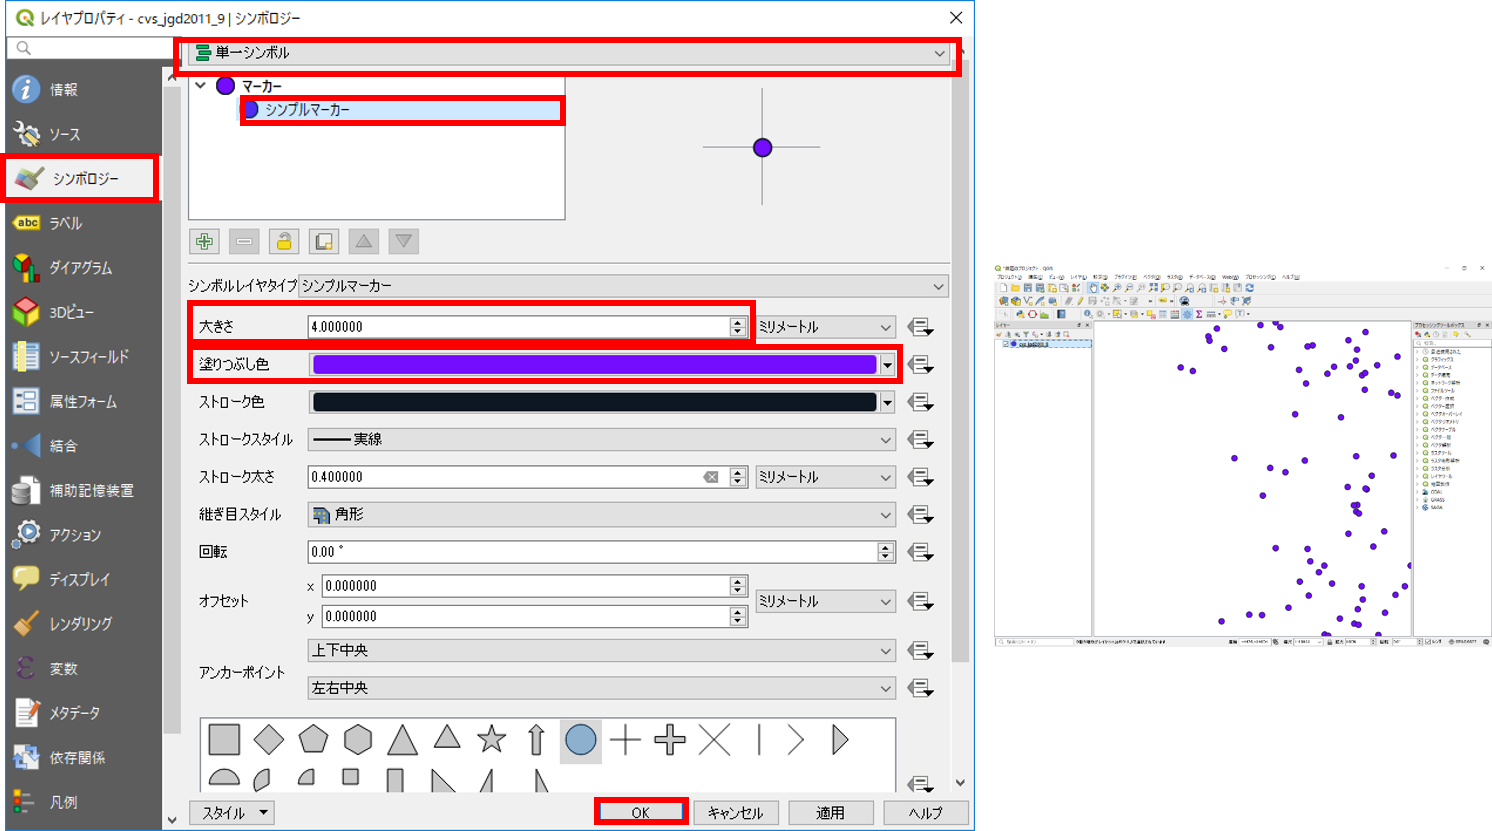Image resolution: width=1492 pixels, height=831 pixels.
Task: Click the black ストローク色 swatch
Action: (x=594, y=402)
